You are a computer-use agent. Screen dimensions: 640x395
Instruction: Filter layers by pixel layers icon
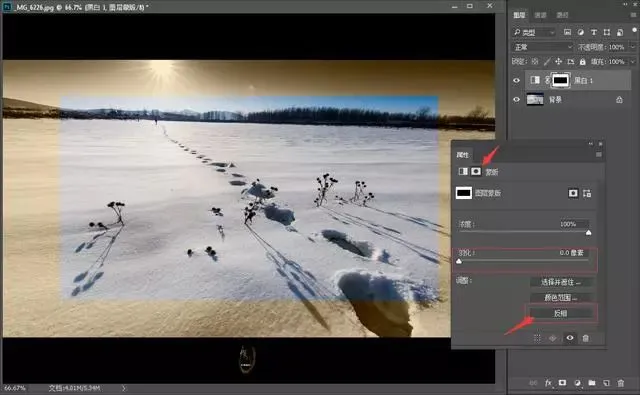(567, 32)
